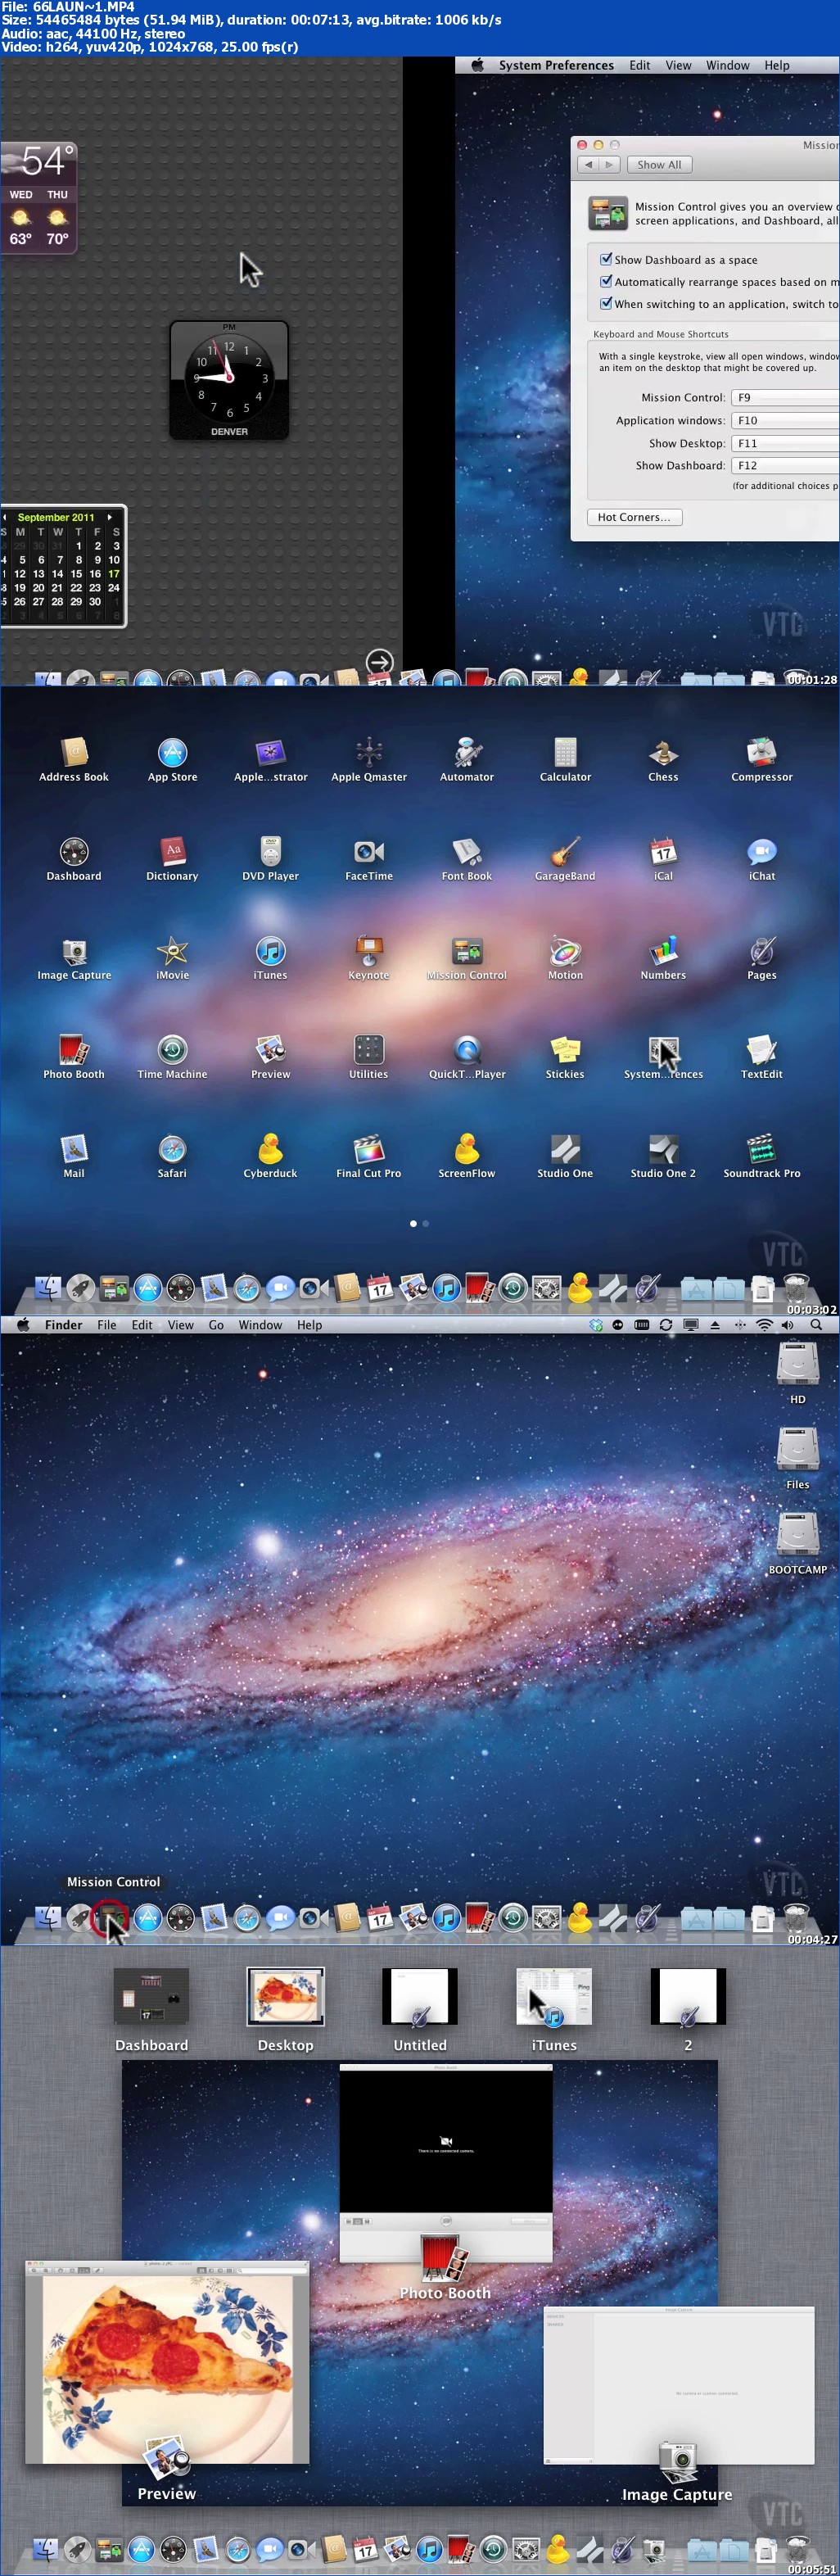Viewport: 840px width, 2576px height.
Task: Select the Preview pizza window in Mission Control
Action: point(167,2364)
